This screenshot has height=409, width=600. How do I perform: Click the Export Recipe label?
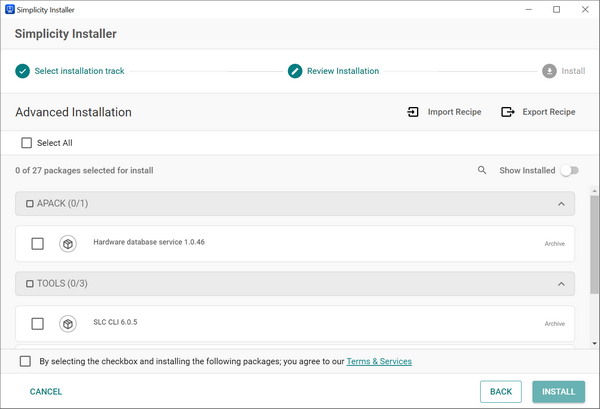[549, 112]
